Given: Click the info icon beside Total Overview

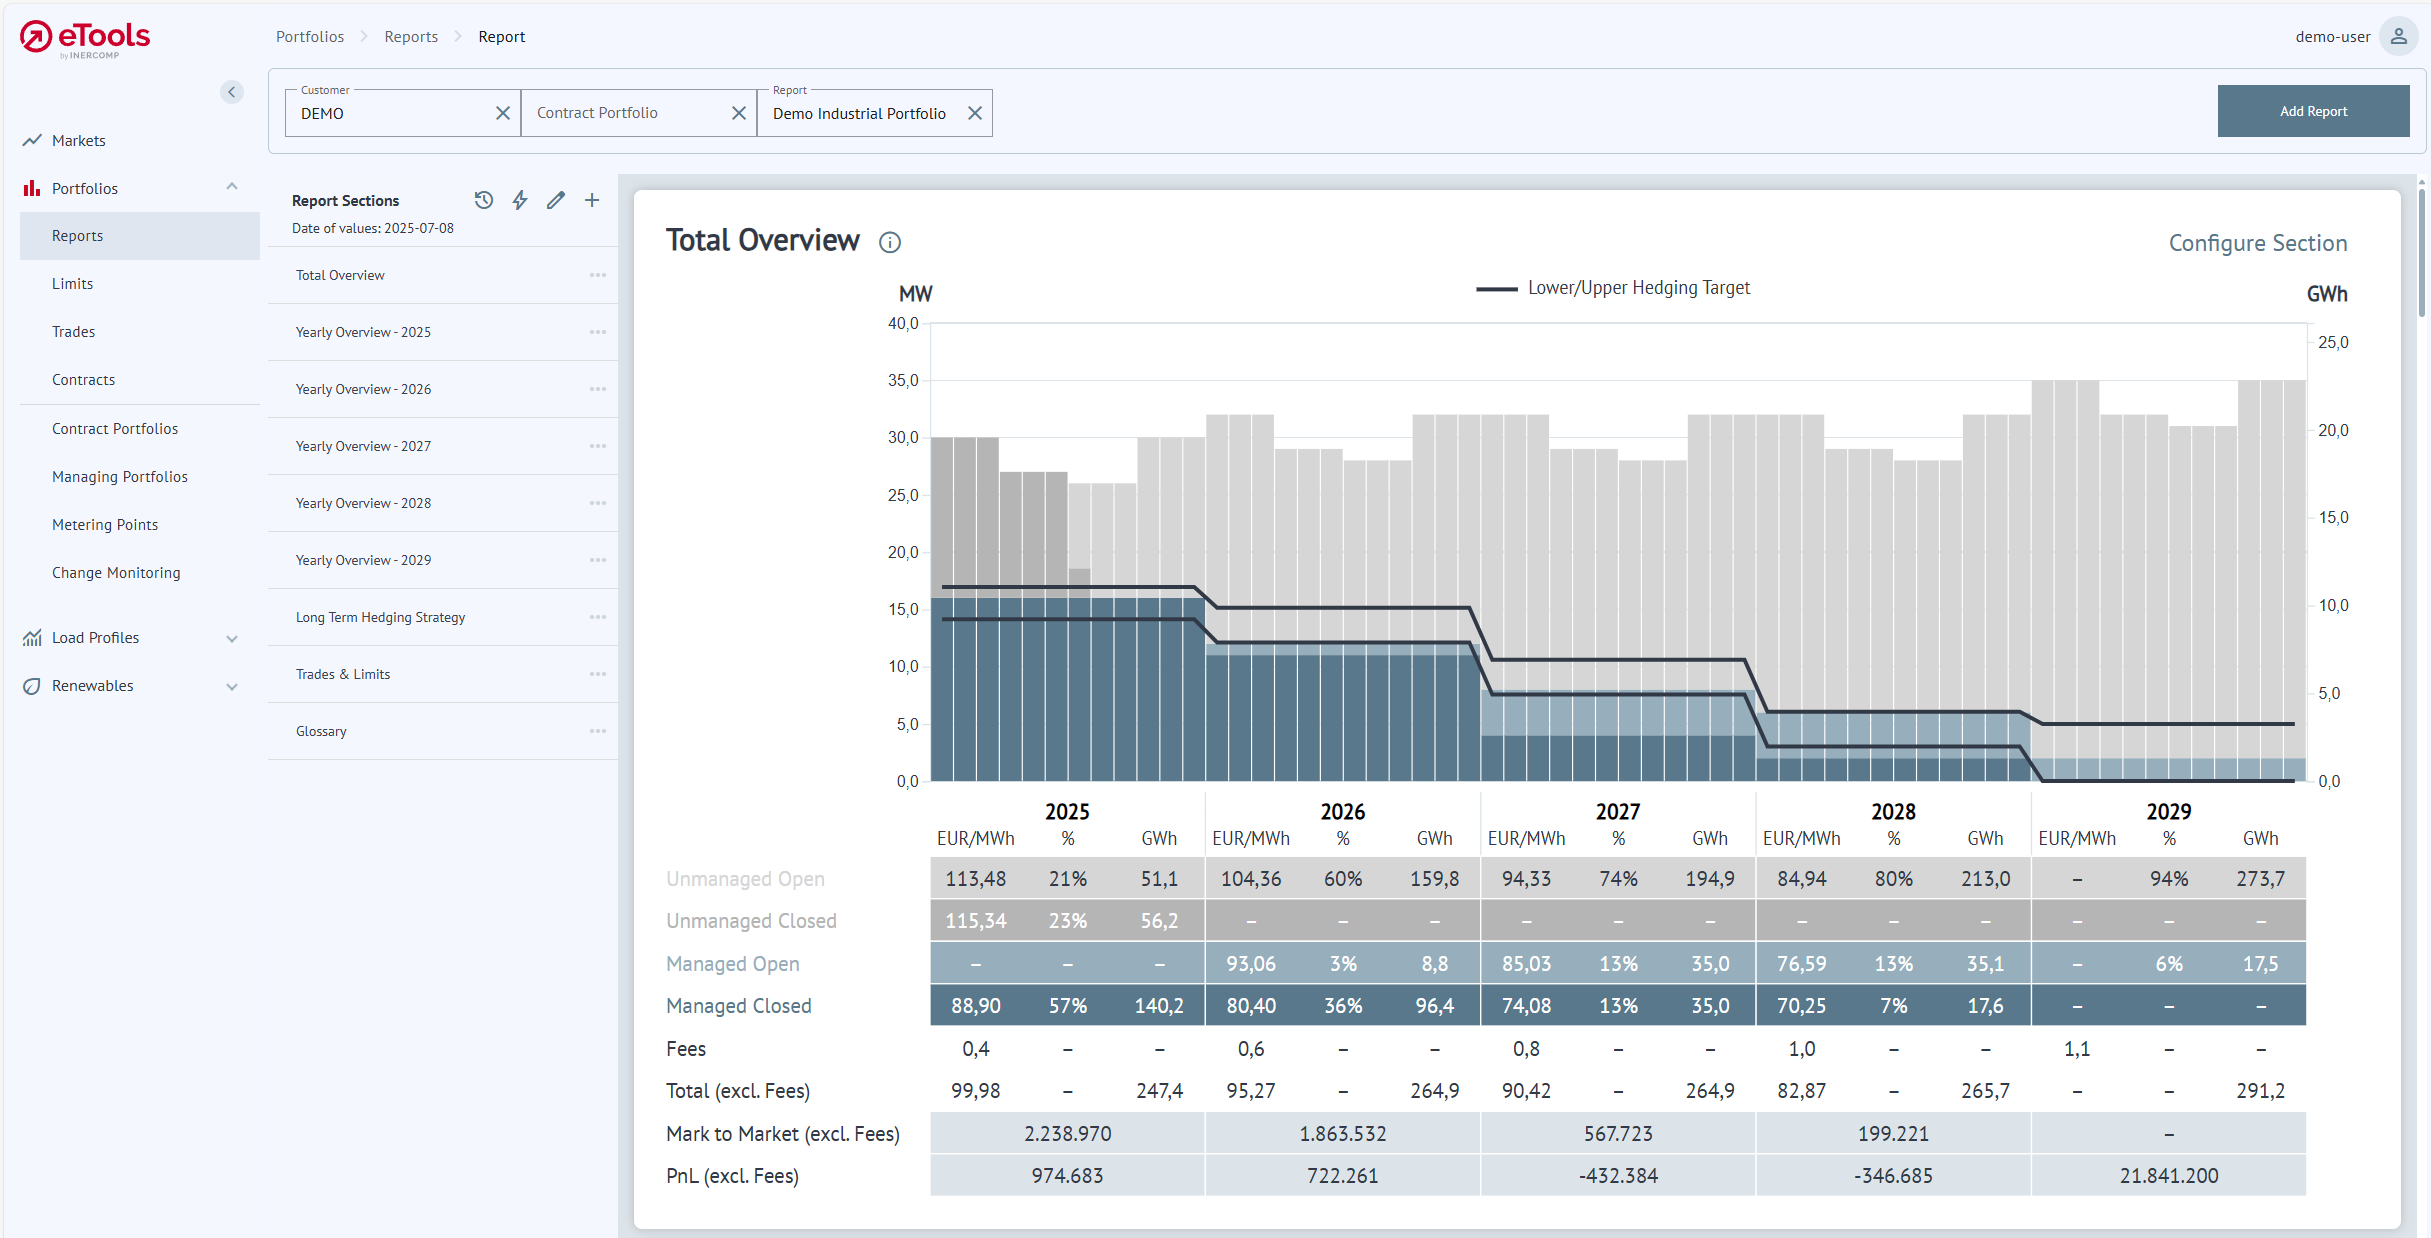Looking at the screenshot, I should click(890, 242).
